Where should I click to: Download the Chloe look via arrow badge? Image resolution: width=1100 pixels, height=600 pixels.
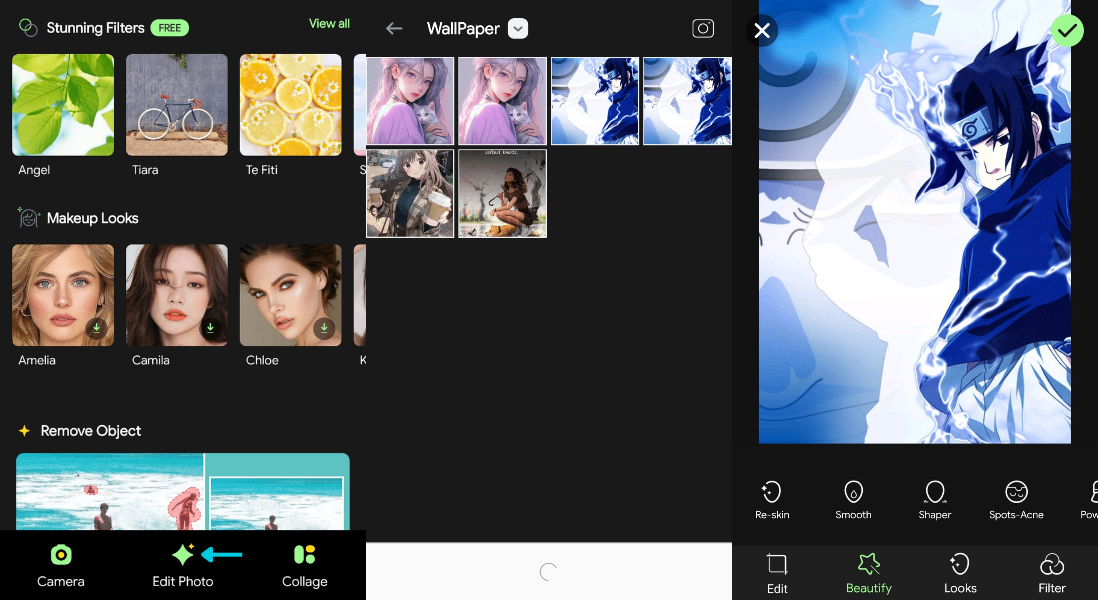(x=323, y=328)
